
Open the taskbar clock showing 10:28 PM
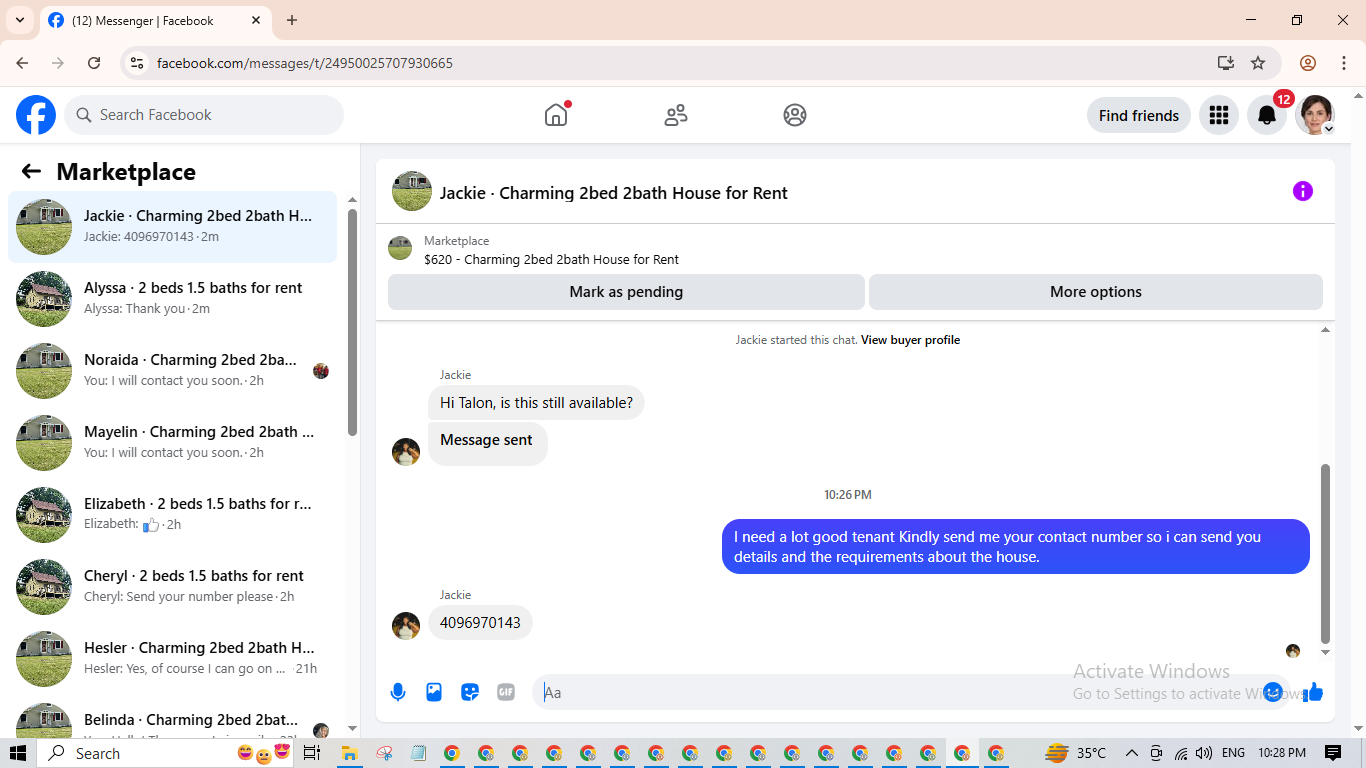(x=1283, y=753)
